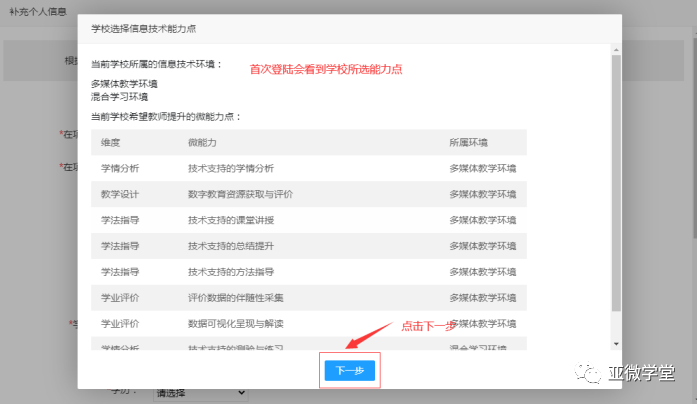
Task: Click the 学校选择信息技术能力点 dialog title
Action: [143, 29]
